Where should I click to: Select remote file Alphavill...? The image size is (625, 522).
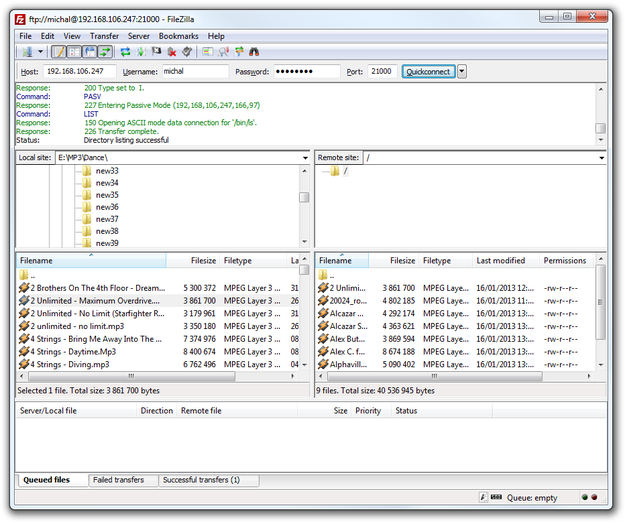coord(455,365)
